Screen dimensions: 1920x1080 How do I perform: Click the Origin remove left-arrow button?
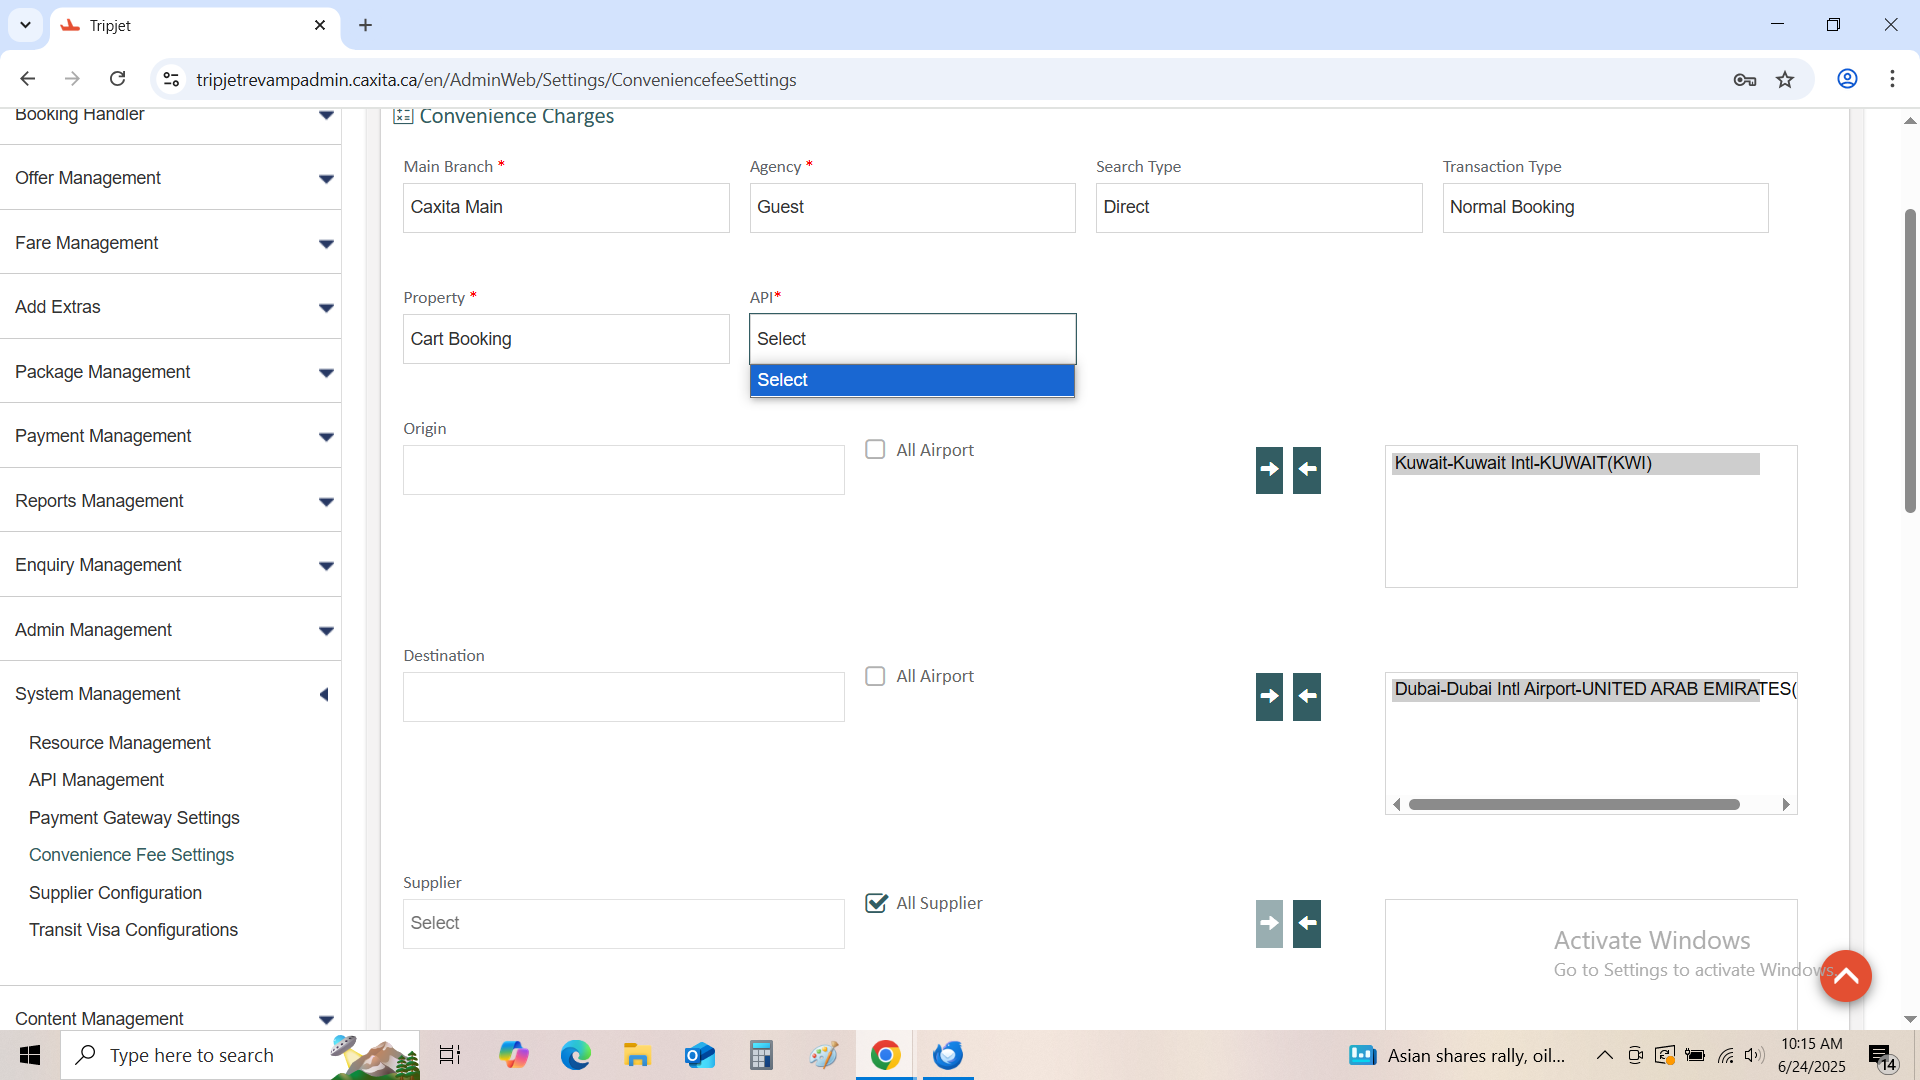point(1307,469)
